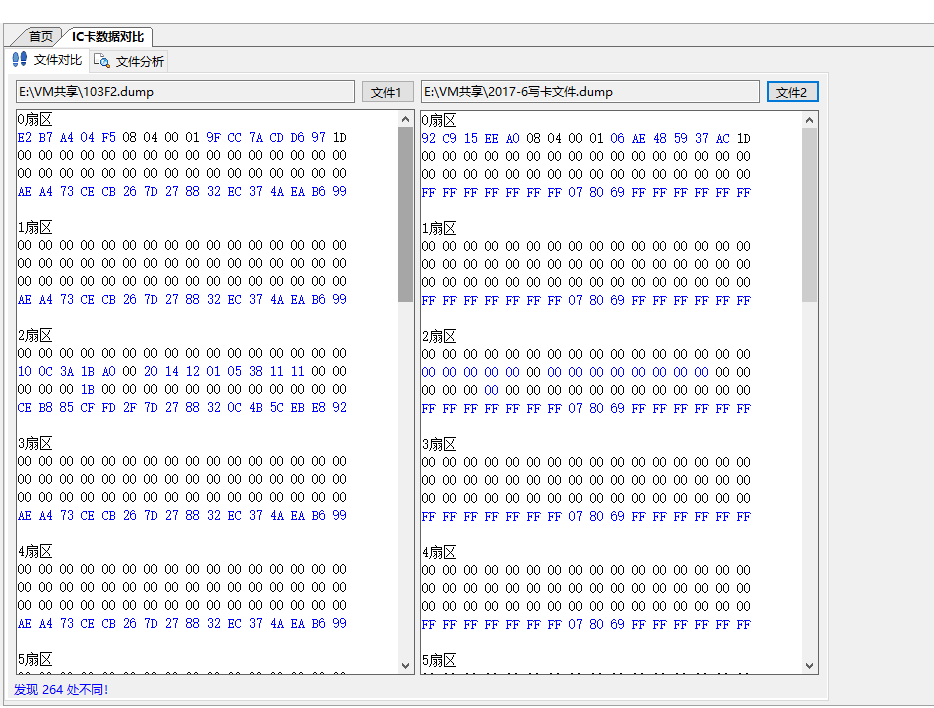Click the 4扇区 label in the right pane
934x708 pixels.
tap(439, 553)
